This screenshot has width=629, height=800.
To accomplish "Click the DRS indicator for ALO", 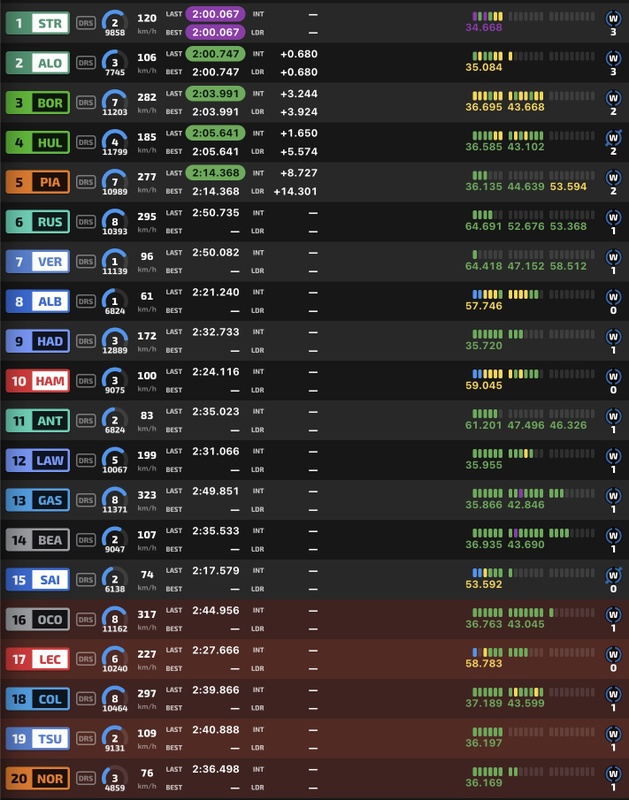I will (x=85, y=62).
